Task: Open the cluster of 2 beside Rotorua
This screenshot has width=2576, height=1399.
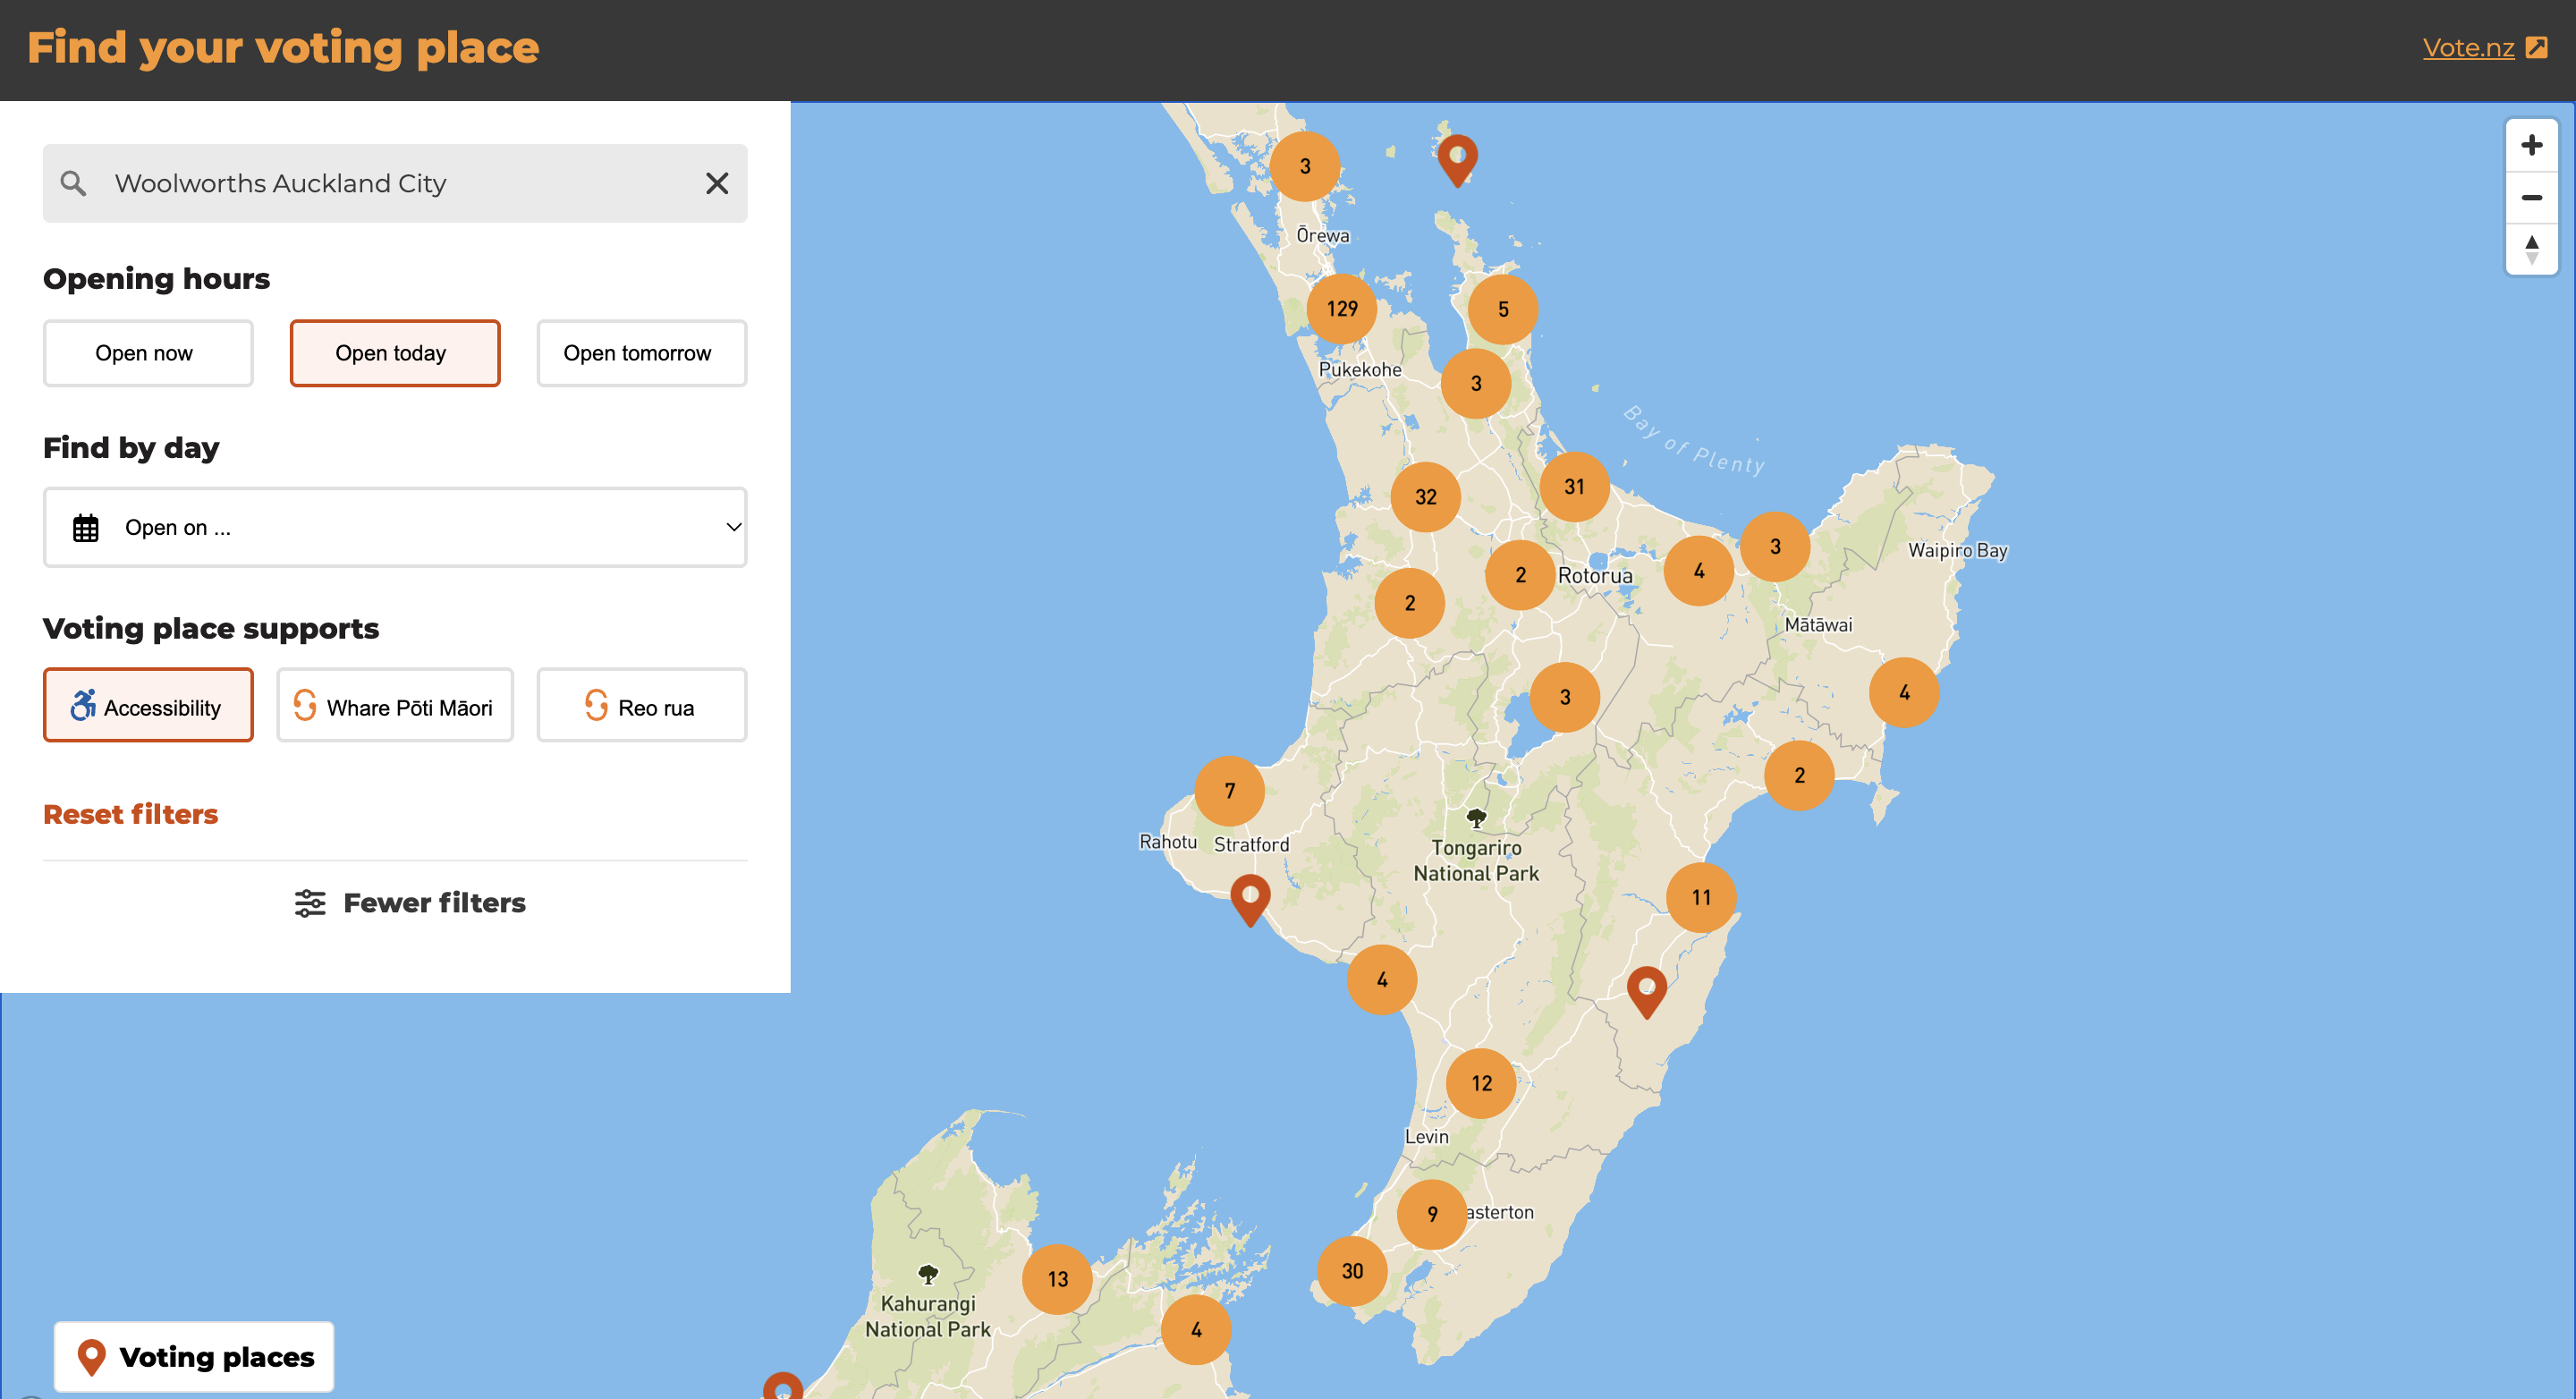Action: point(1520,575)
